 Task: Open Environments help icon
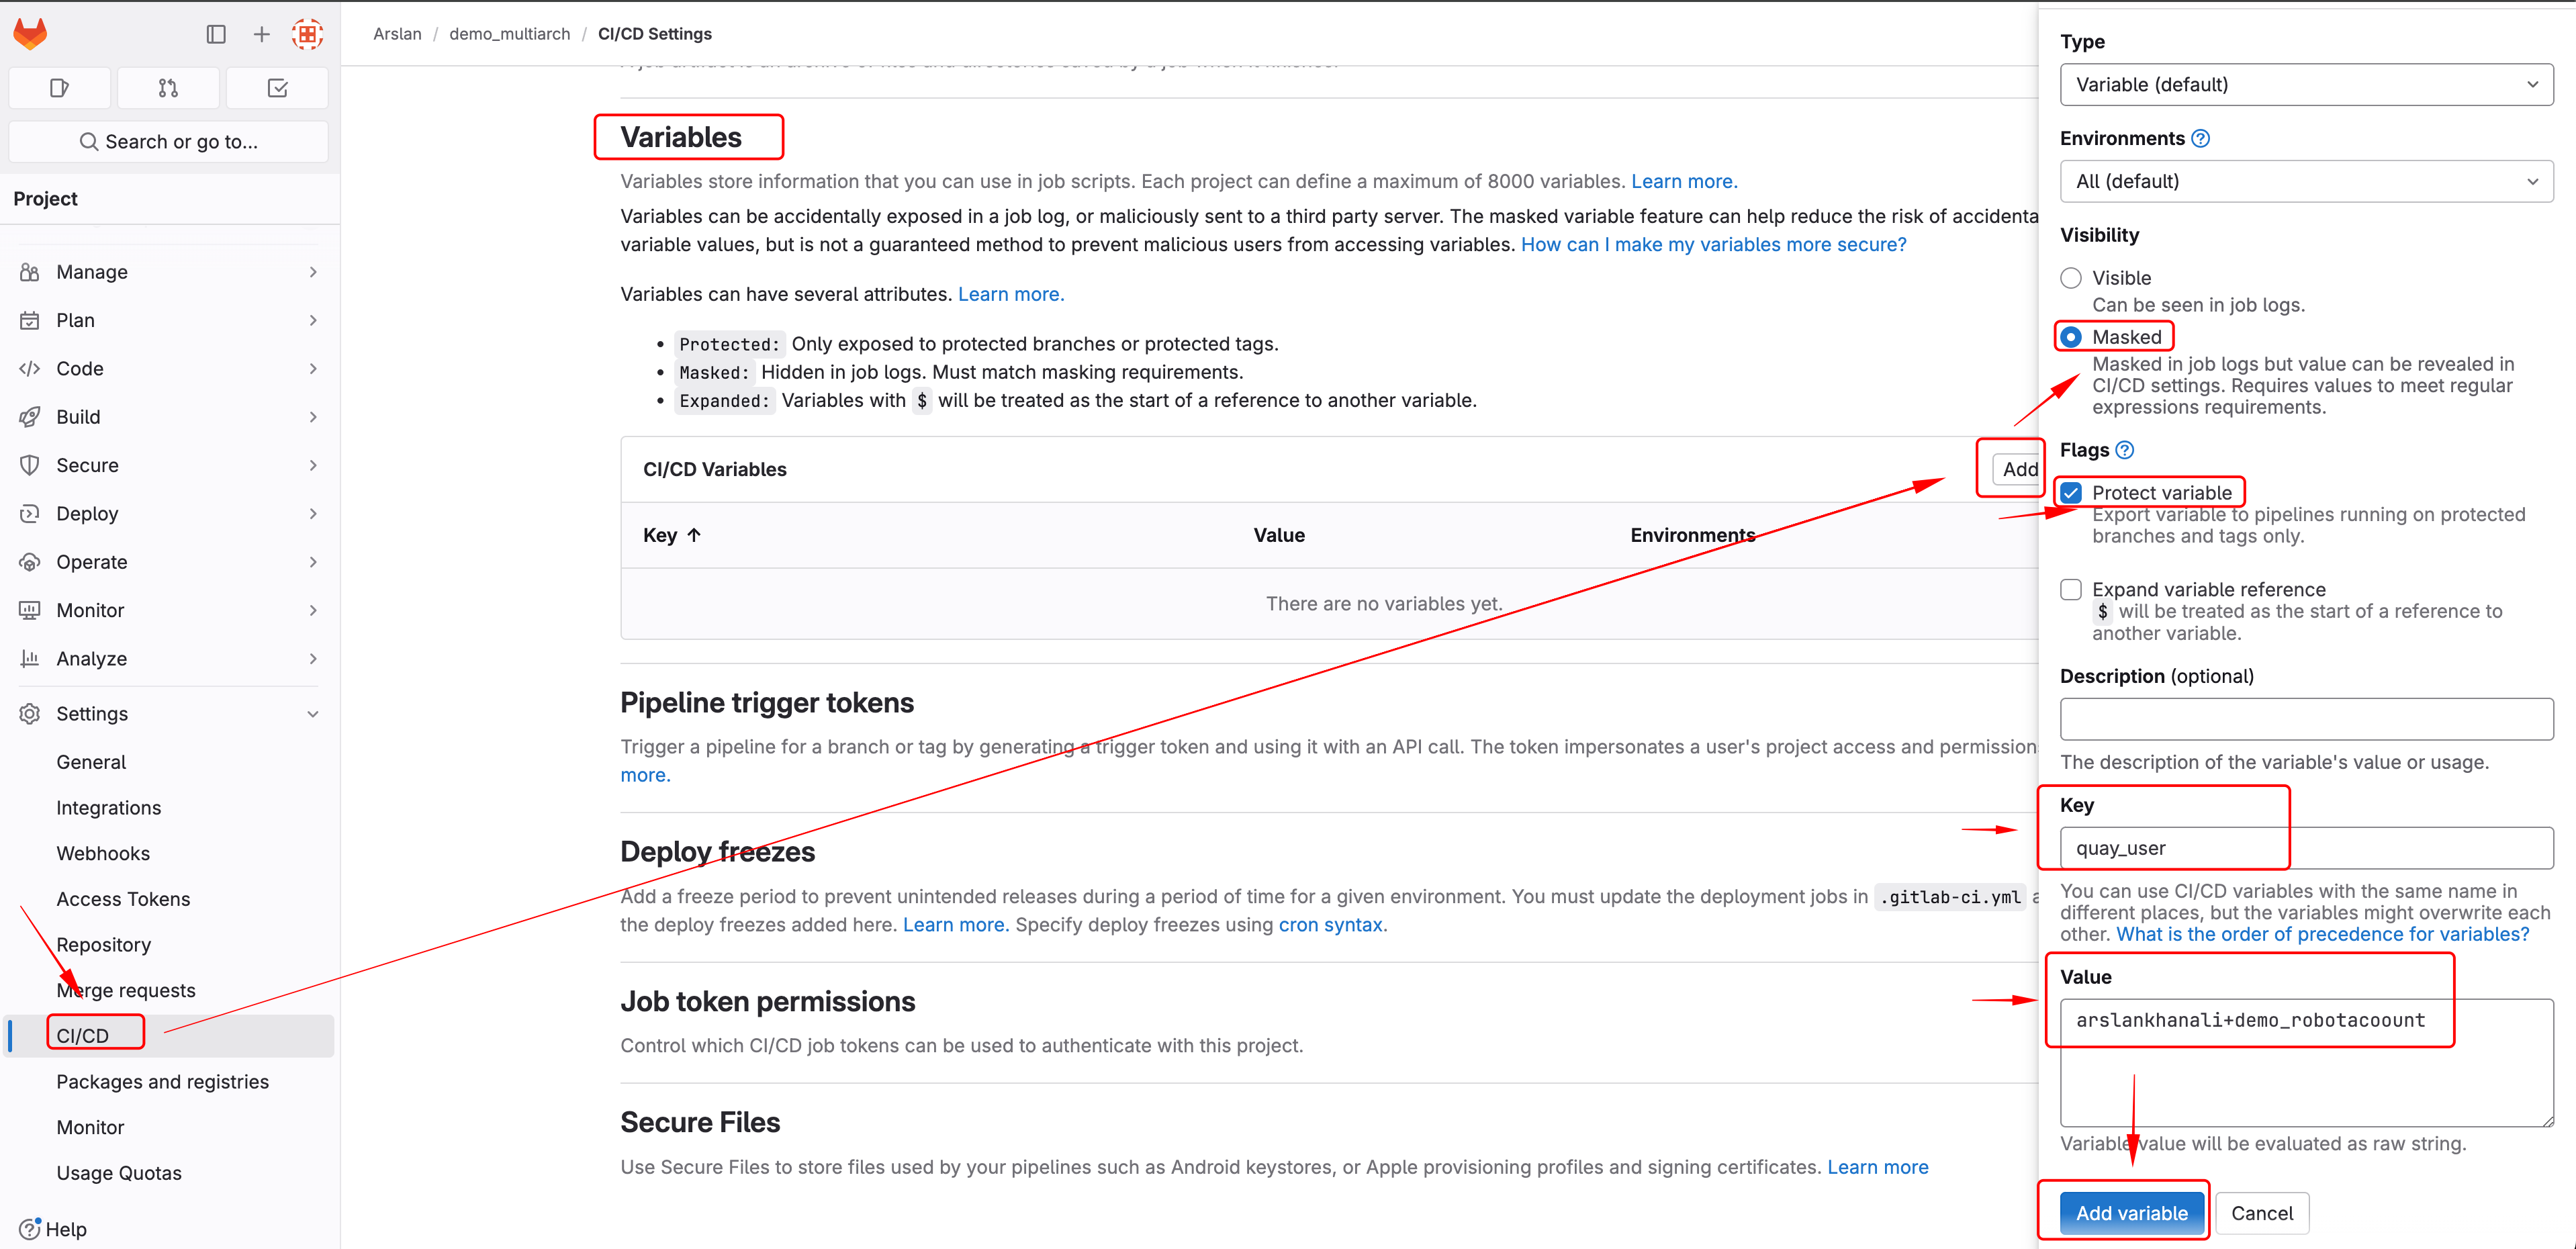(x=2200, y=138)
